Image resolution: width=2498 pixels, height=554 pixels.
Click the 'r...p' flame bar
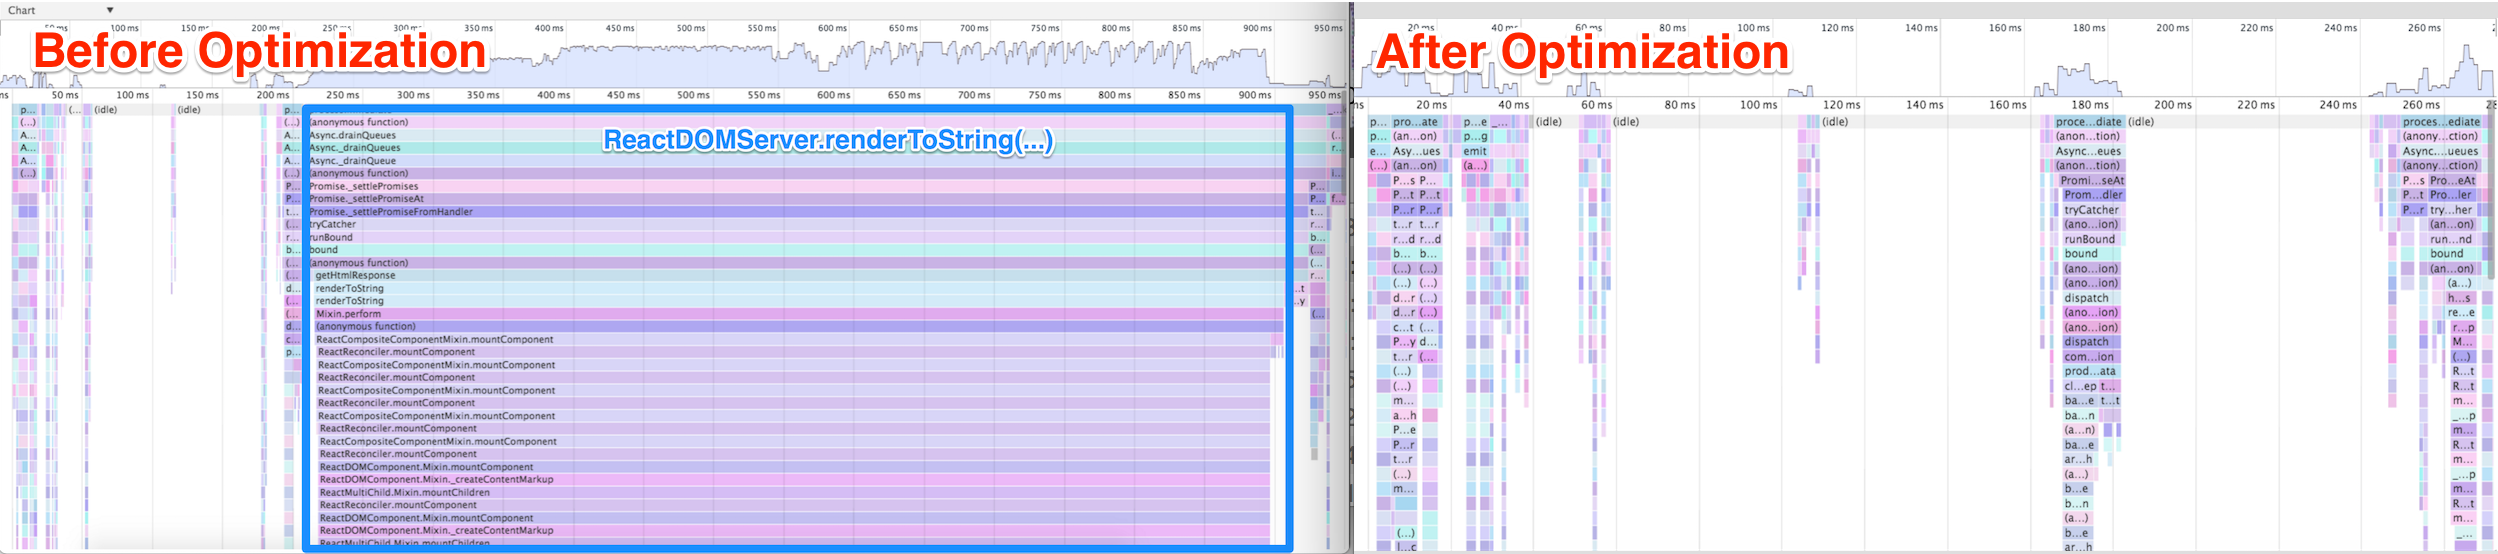tap(2461, 327)
